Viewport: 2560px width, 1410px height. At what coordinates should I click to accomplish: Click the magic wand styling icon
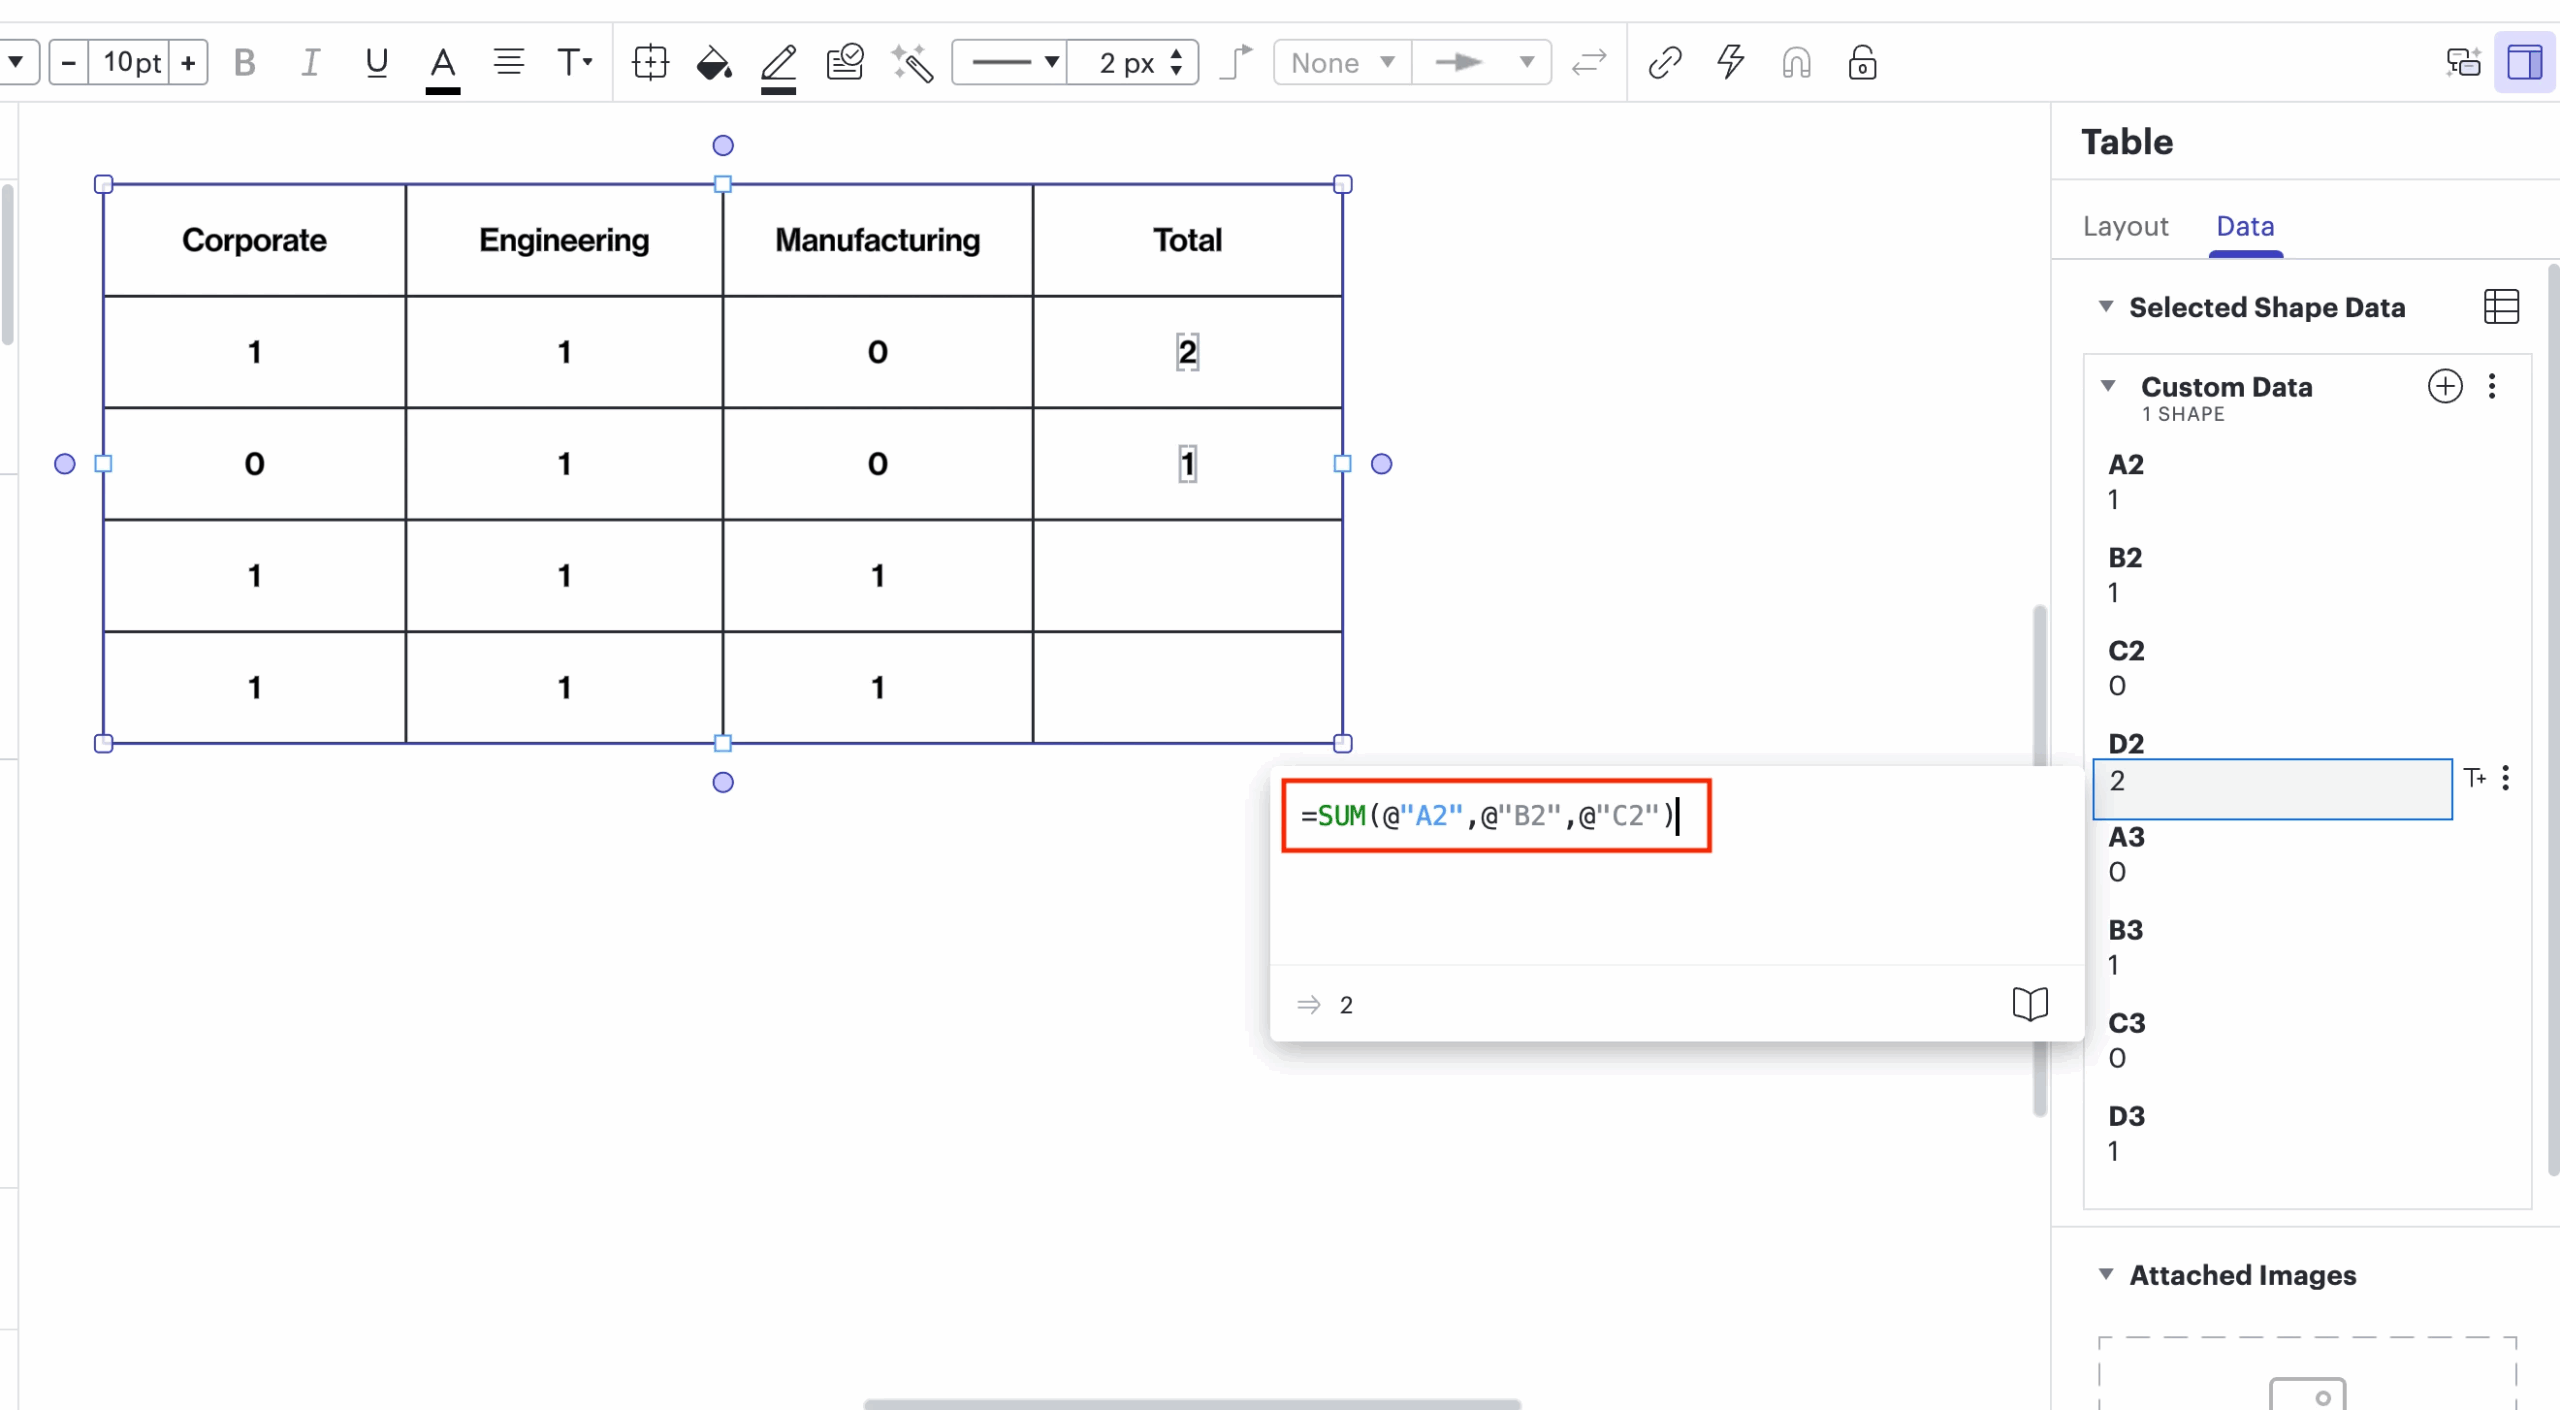[912, 63]
